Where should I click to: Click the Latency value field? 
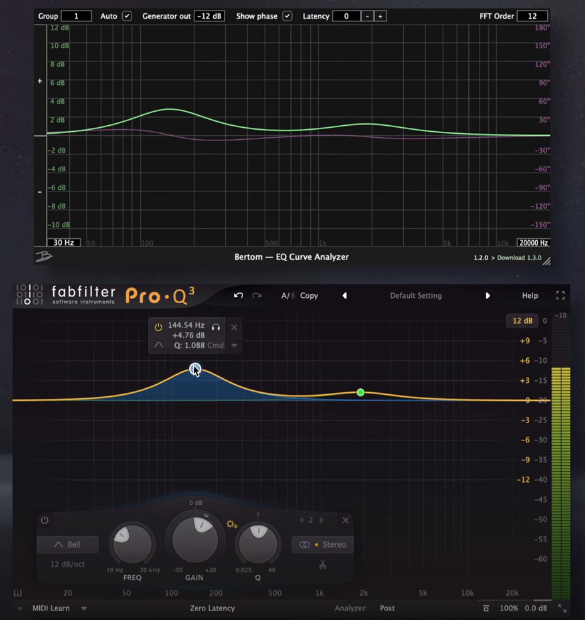pyautogui.click(x=346, y=16)
